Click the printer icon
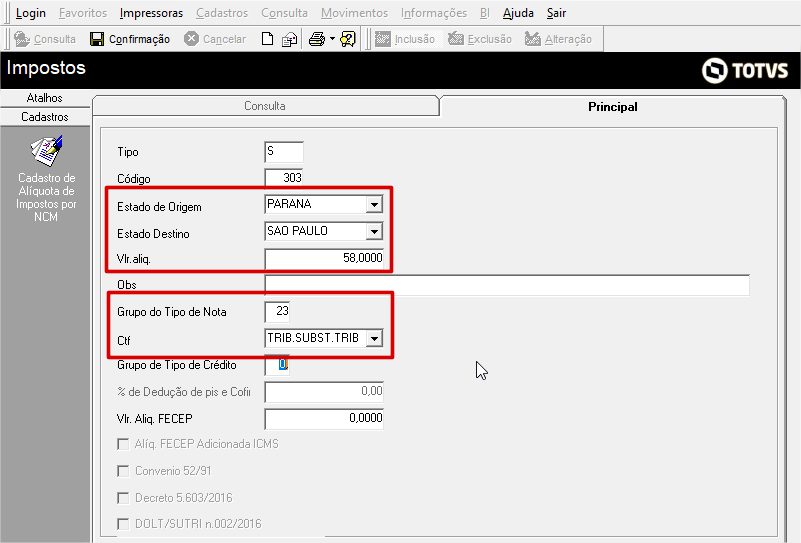Viewport: 801px width, 543px height. (x=317, y=39)
